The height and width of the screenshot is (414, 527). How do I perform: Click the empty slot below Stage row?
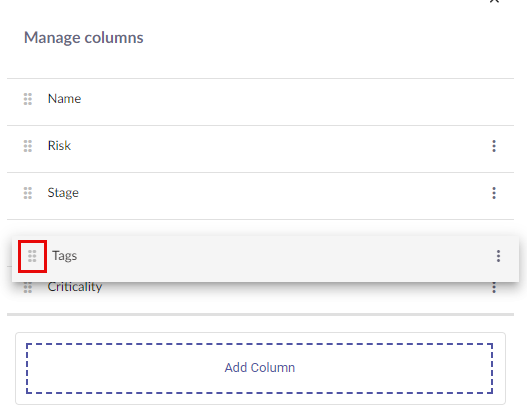[260, 228]
